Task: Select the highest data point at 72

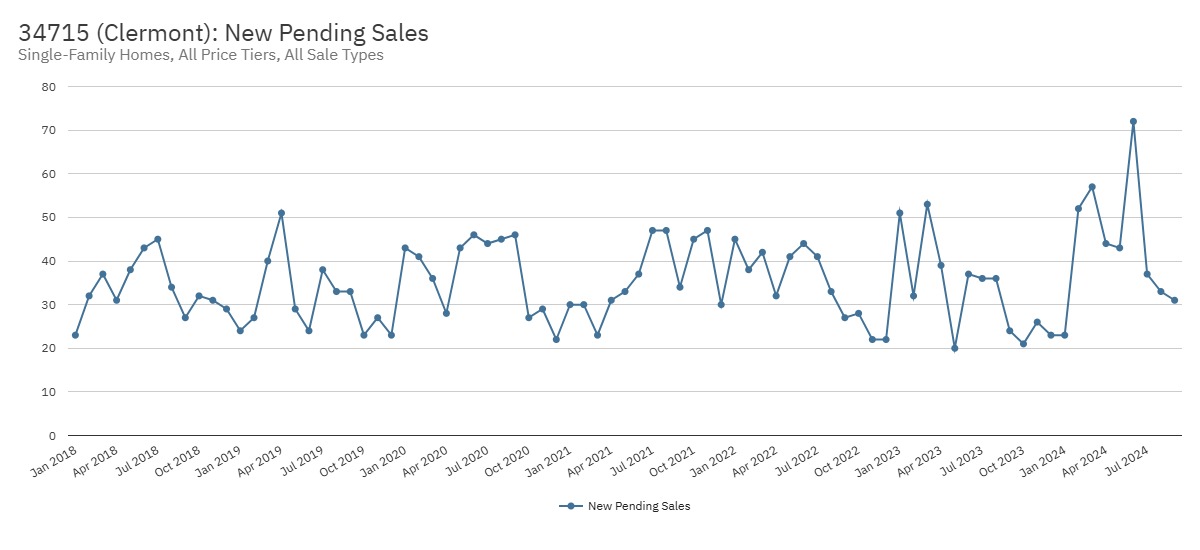Action: (x=1133, y=122)
